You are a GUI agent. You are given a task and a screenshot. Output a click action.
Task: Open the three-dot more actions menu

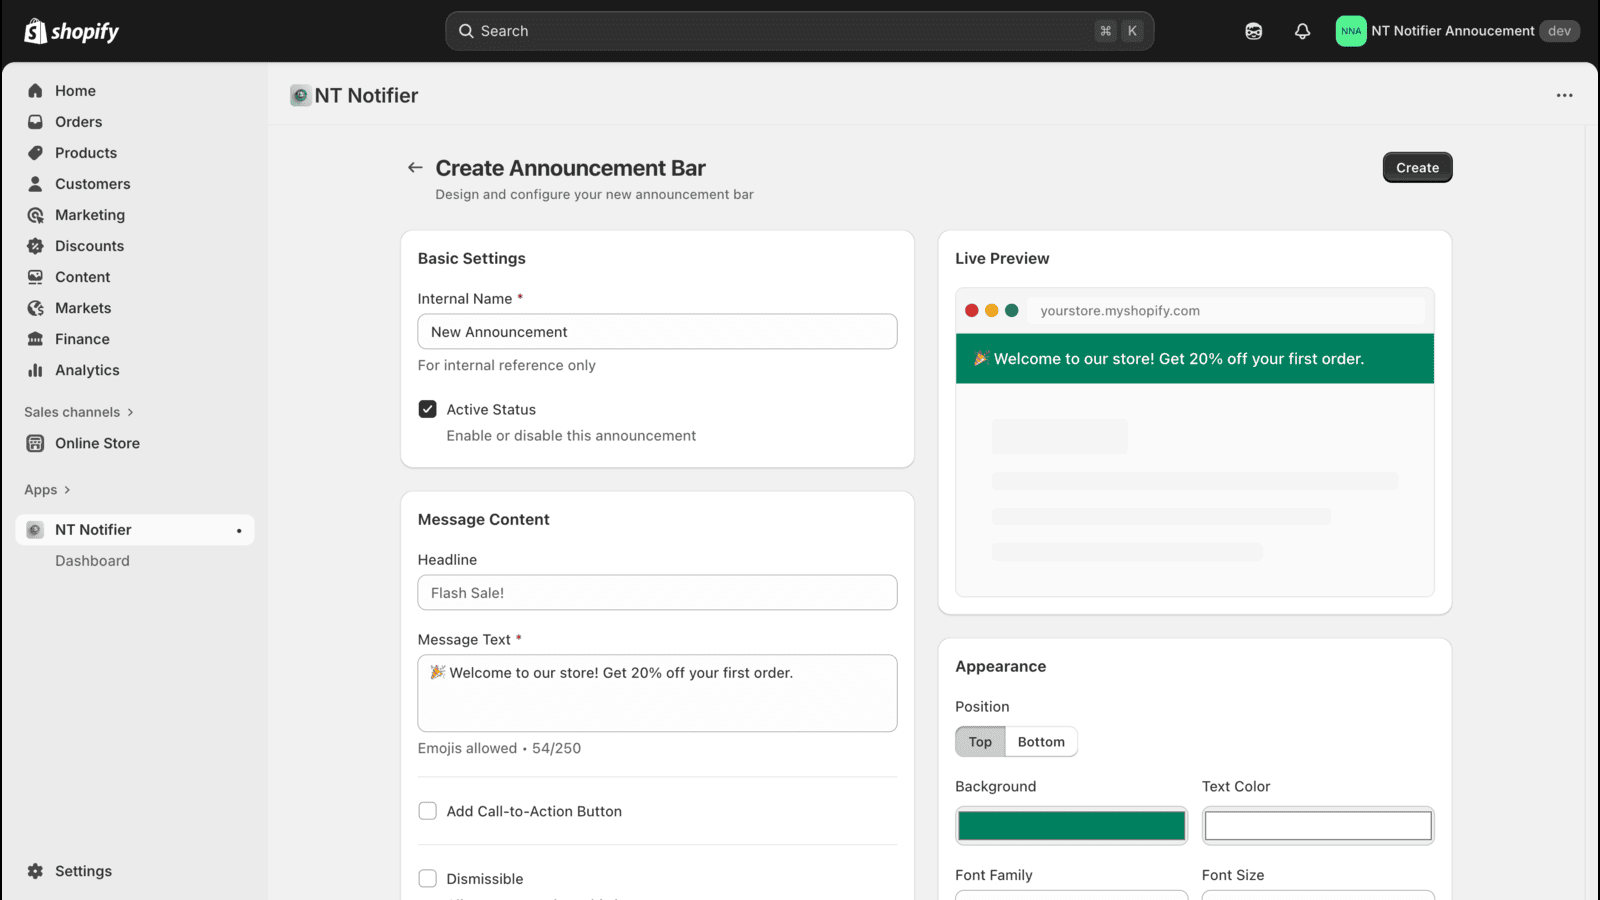click(x=1564, y=96)
